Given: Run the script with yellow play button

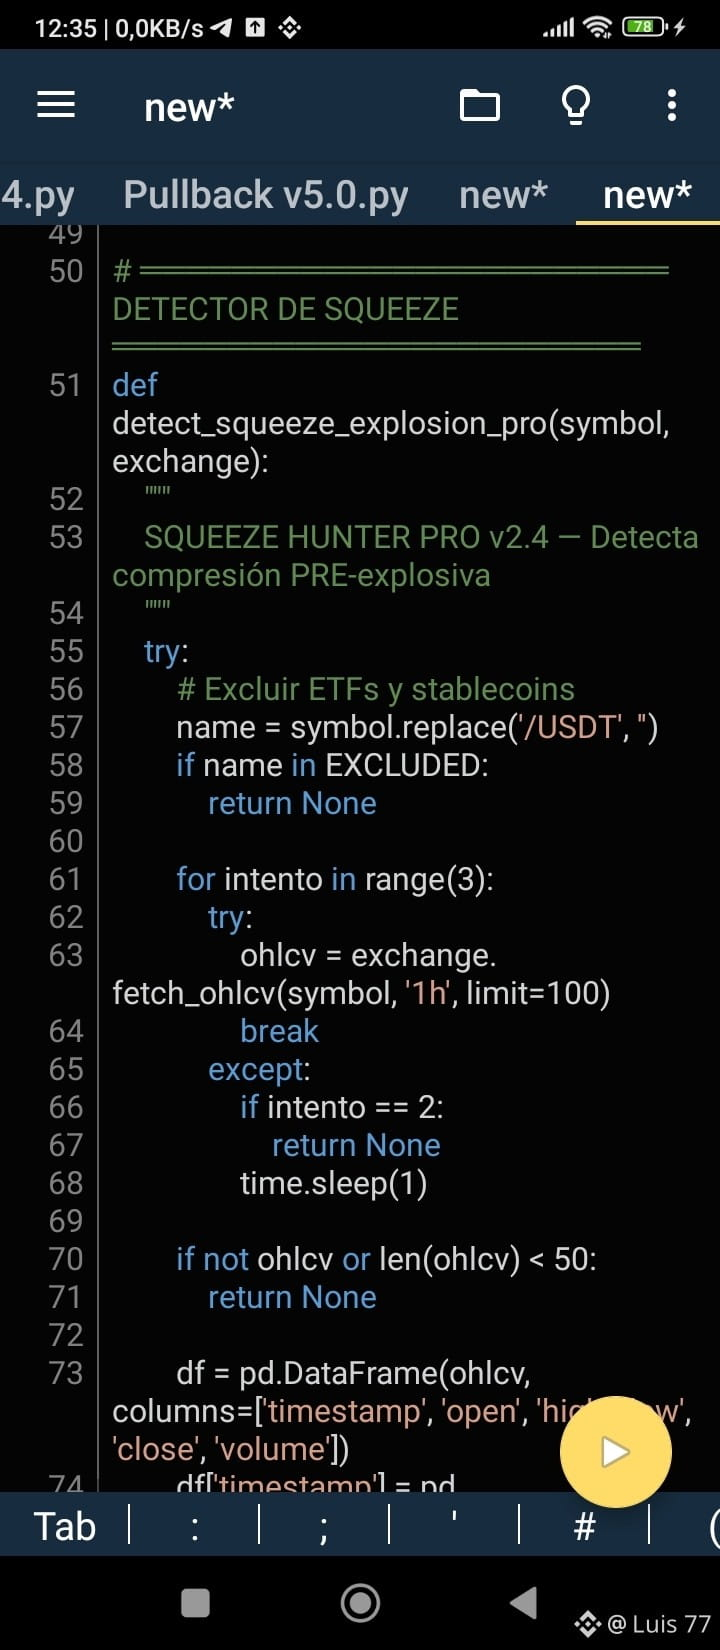Looking at the screenshot, I should click(x=615, y=1452).
